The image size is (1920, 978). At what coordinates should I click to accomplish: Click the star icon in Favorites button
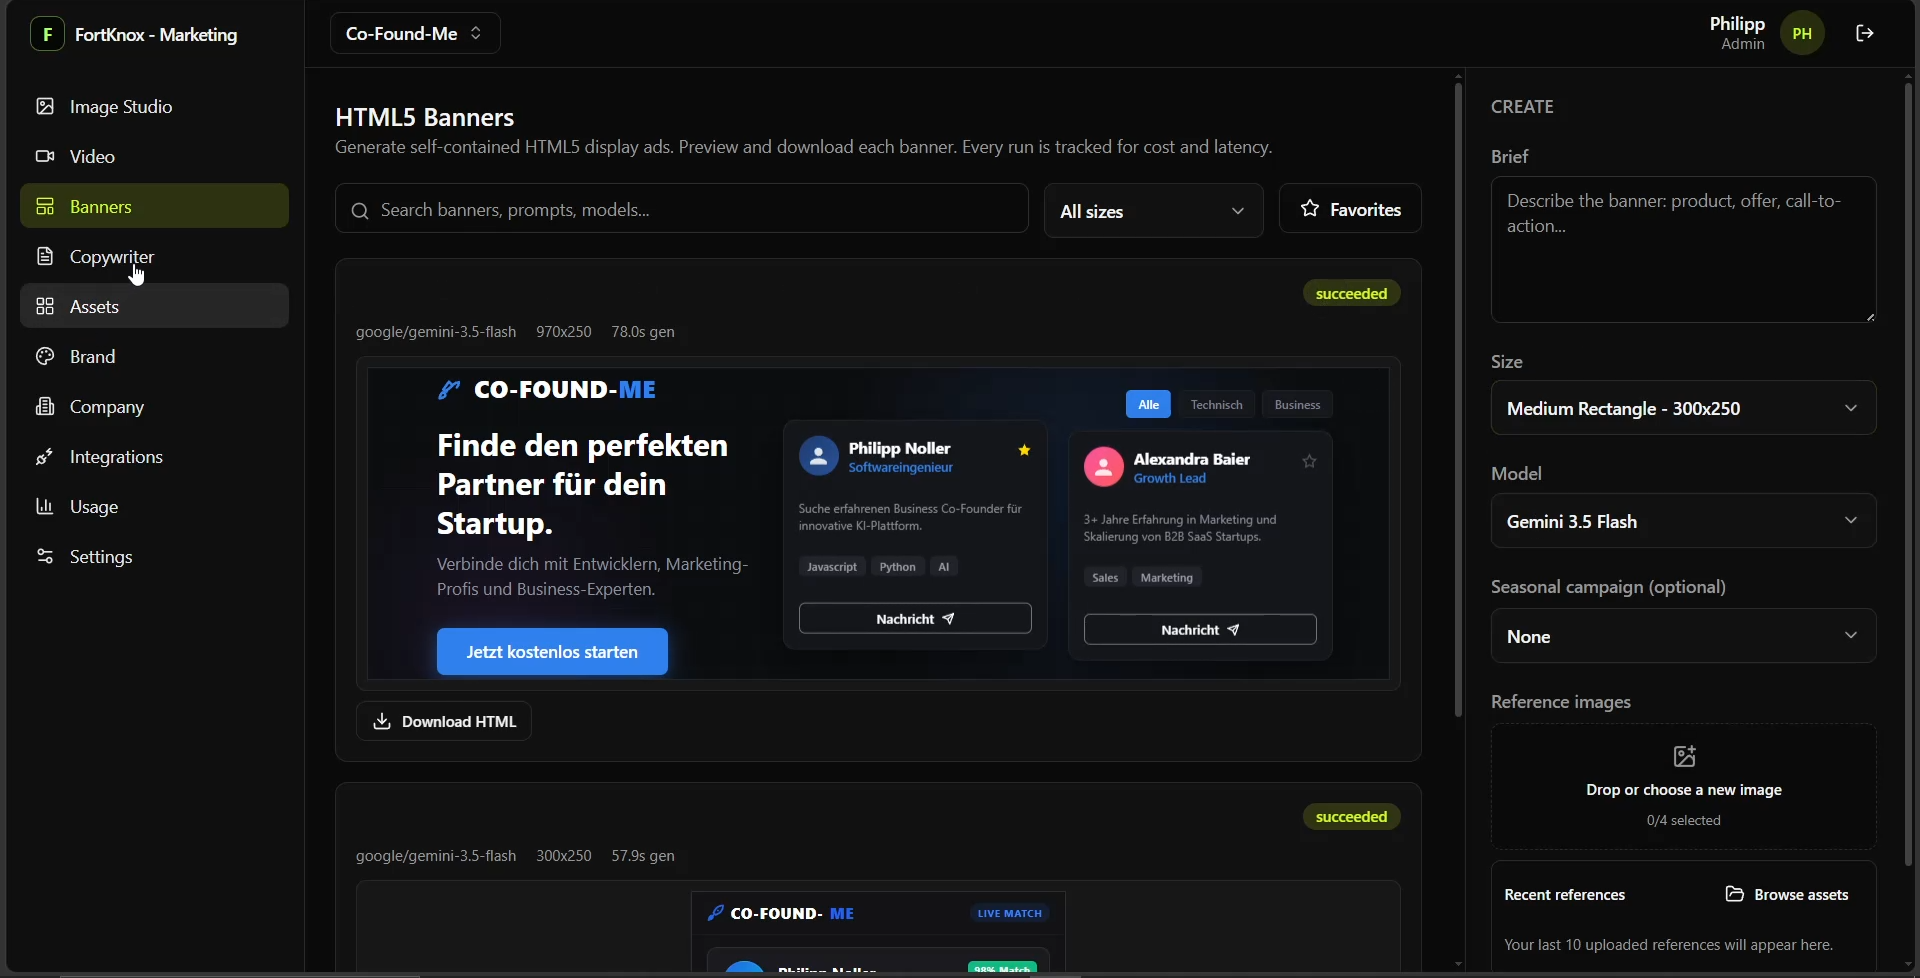[1310, 209]
